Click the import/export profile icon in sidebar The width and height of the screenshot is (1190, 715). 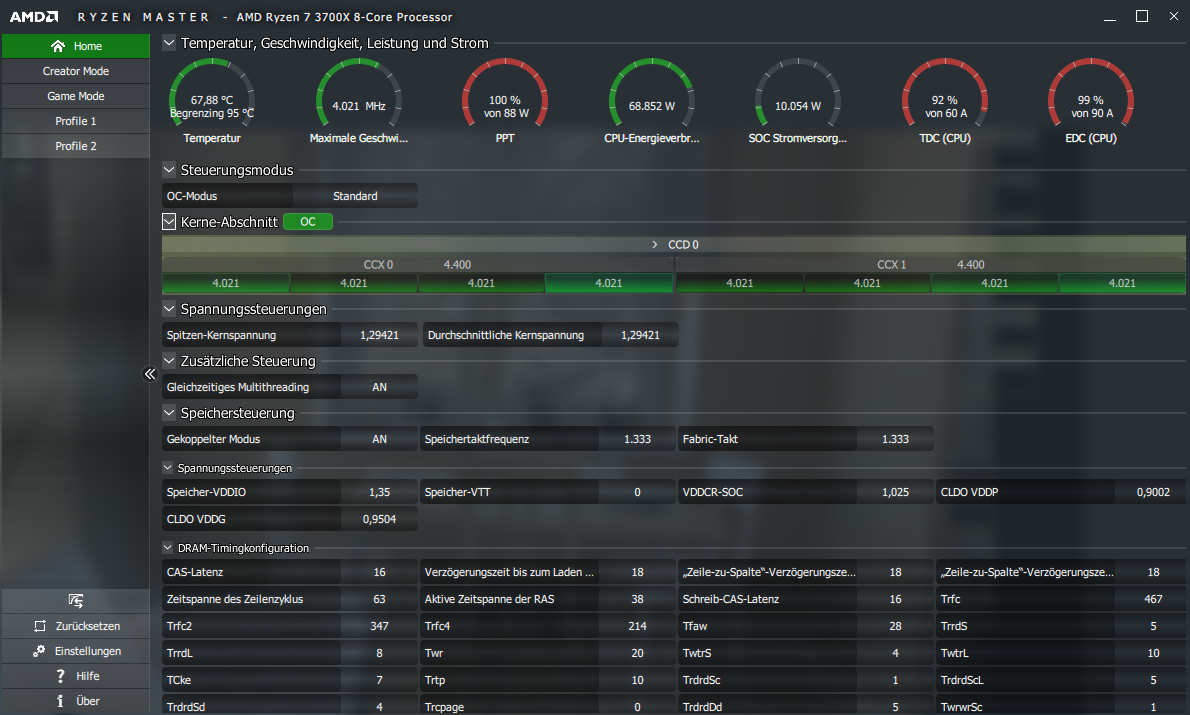click(x=76, y=600)
